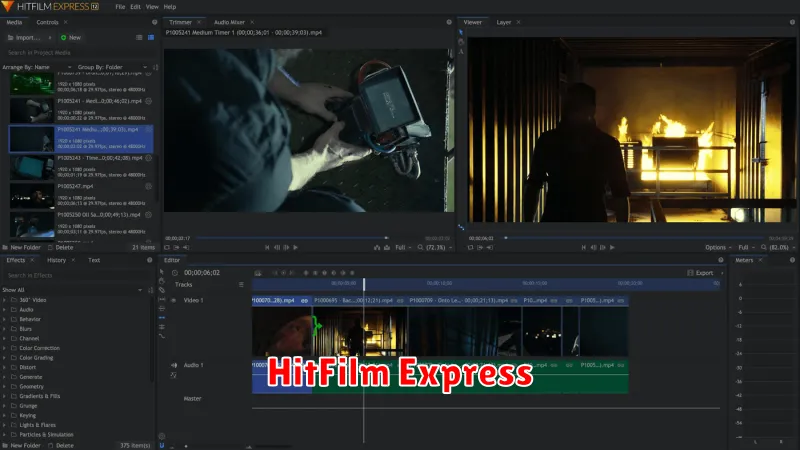The height and width of the screenshot is (450, 800).
Task: Click the Editor timecode clock icon
Action: click(175, 273)
